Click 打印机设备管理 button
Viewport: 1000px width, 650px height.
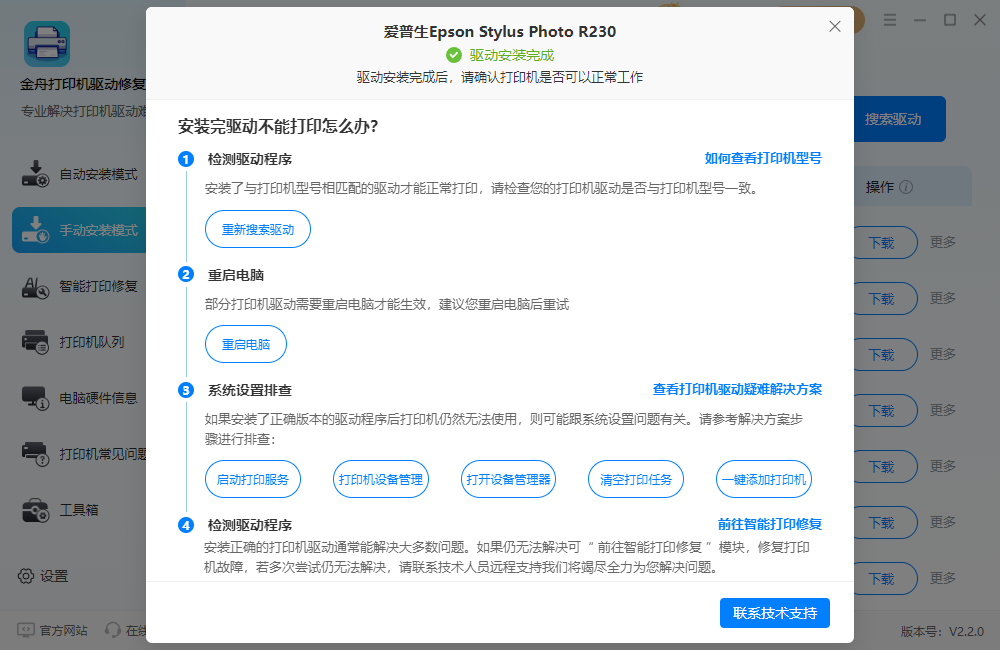[x=380, y=479]
